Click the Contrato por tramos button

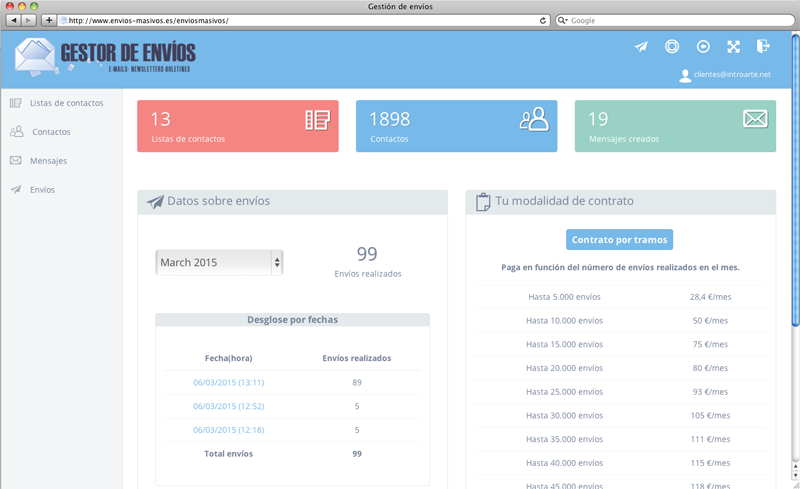[620, 240]
